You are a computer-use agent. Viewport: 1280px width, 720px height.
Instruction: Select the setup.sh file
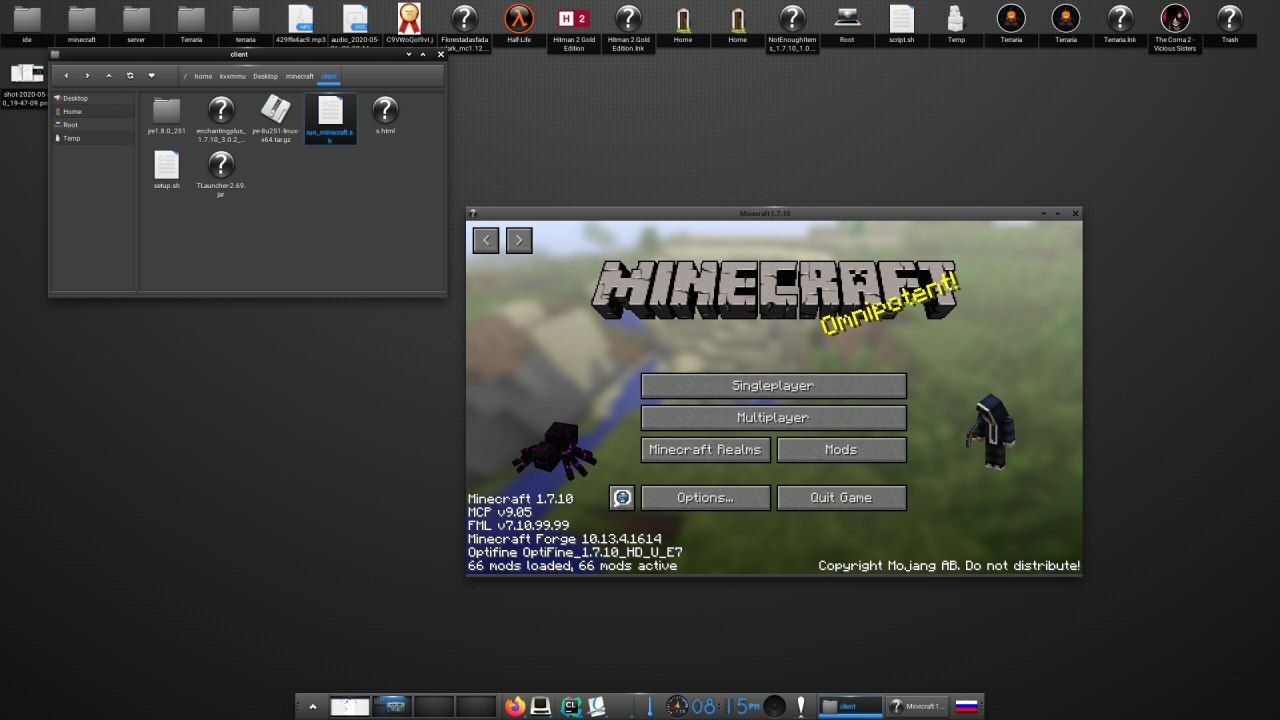pyautogui.click(x=166, y=170)
